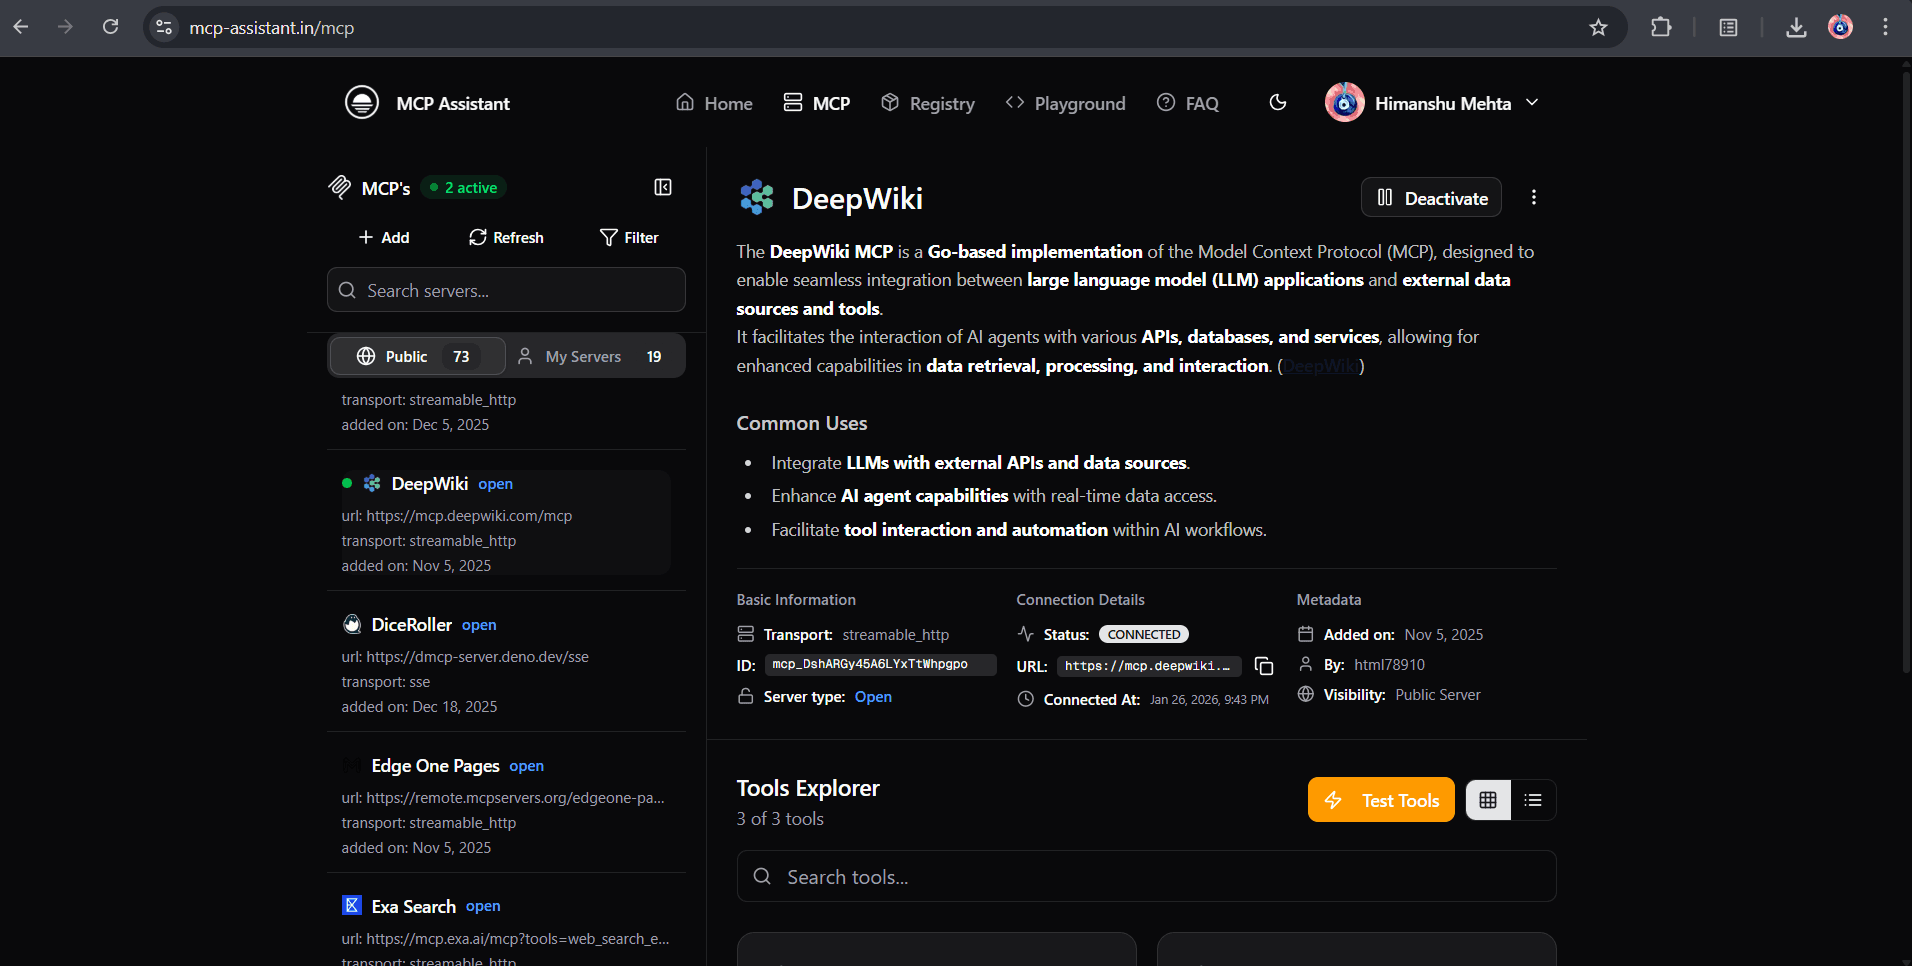Screen dimensions: 1912x966
Task: Toggle dark mode with the moon icon
Action: click(x=1279, y=102)
